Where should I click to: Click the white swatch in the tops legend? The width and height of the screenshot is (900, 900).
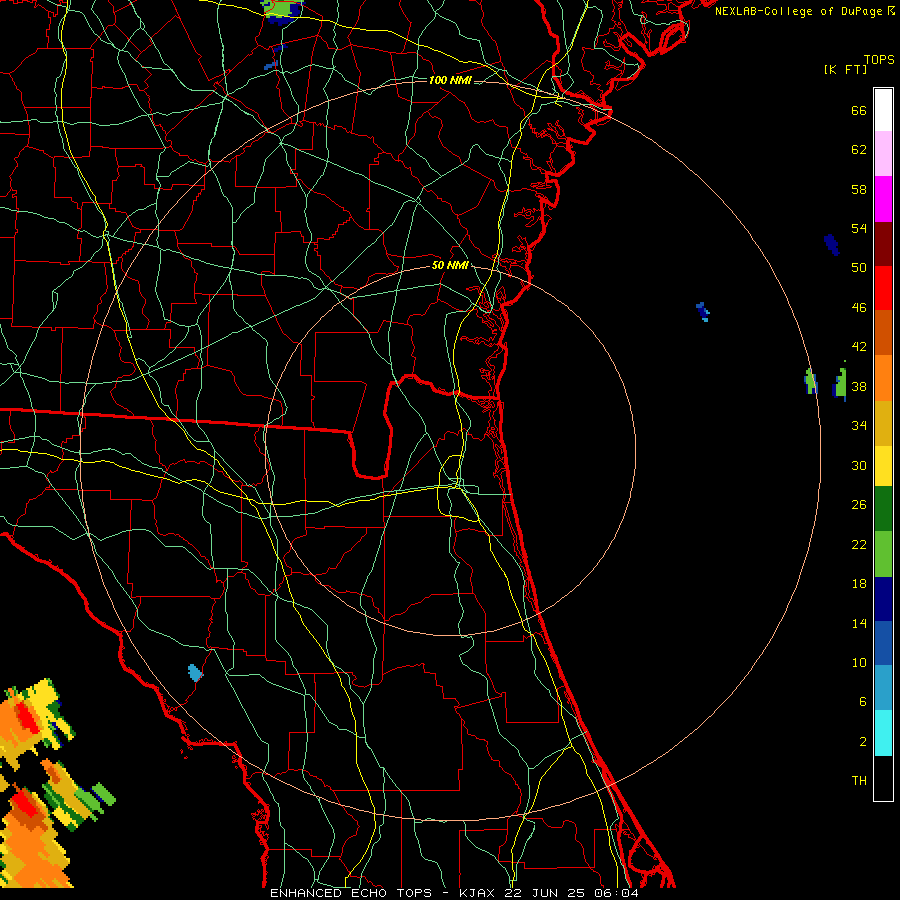pyautogui.click(x=883, y=110)
